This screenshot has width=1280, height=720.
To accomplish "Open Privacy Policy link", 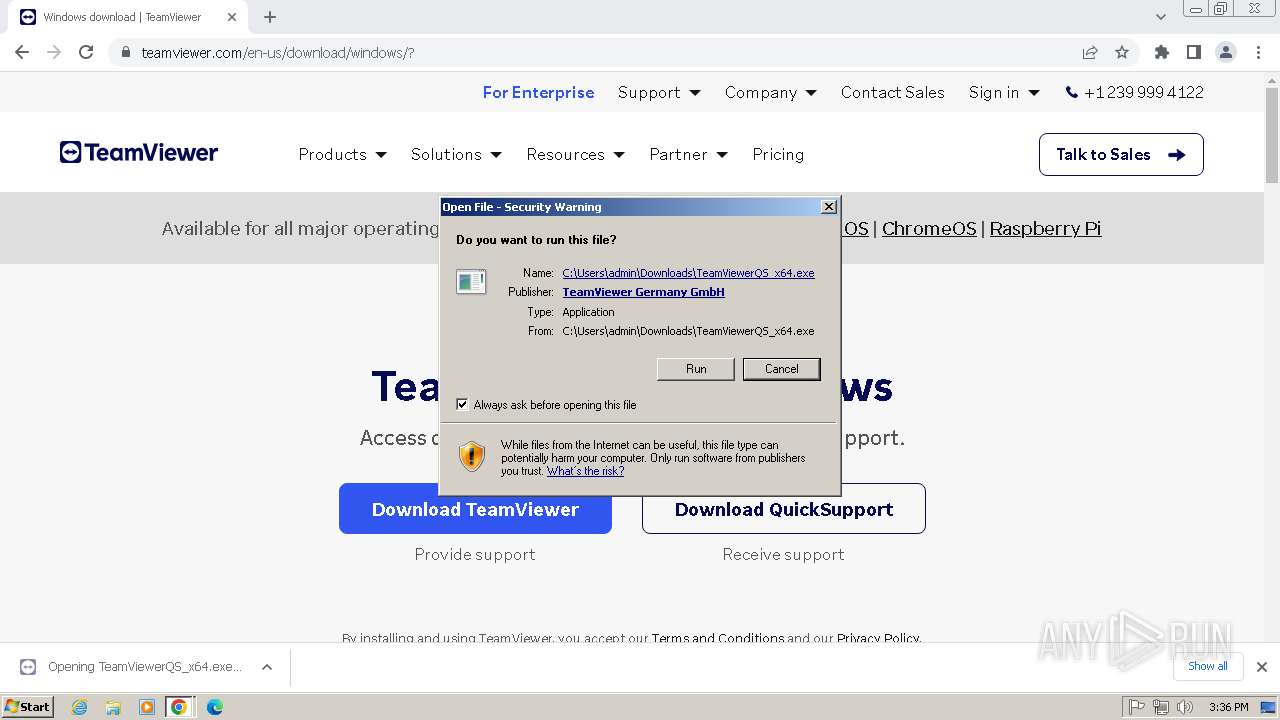I will (877, 637).
